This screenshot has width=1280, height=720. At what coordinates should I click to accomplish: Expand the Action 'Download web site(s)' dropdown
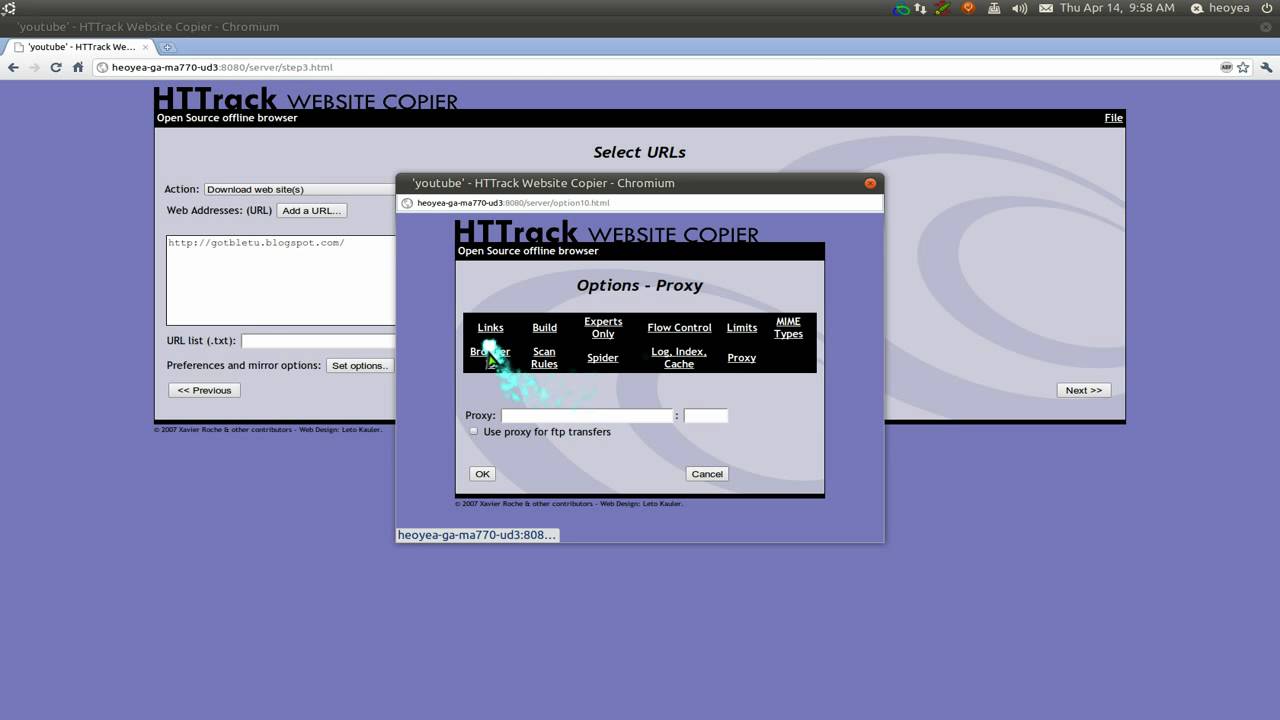[299, 189]
